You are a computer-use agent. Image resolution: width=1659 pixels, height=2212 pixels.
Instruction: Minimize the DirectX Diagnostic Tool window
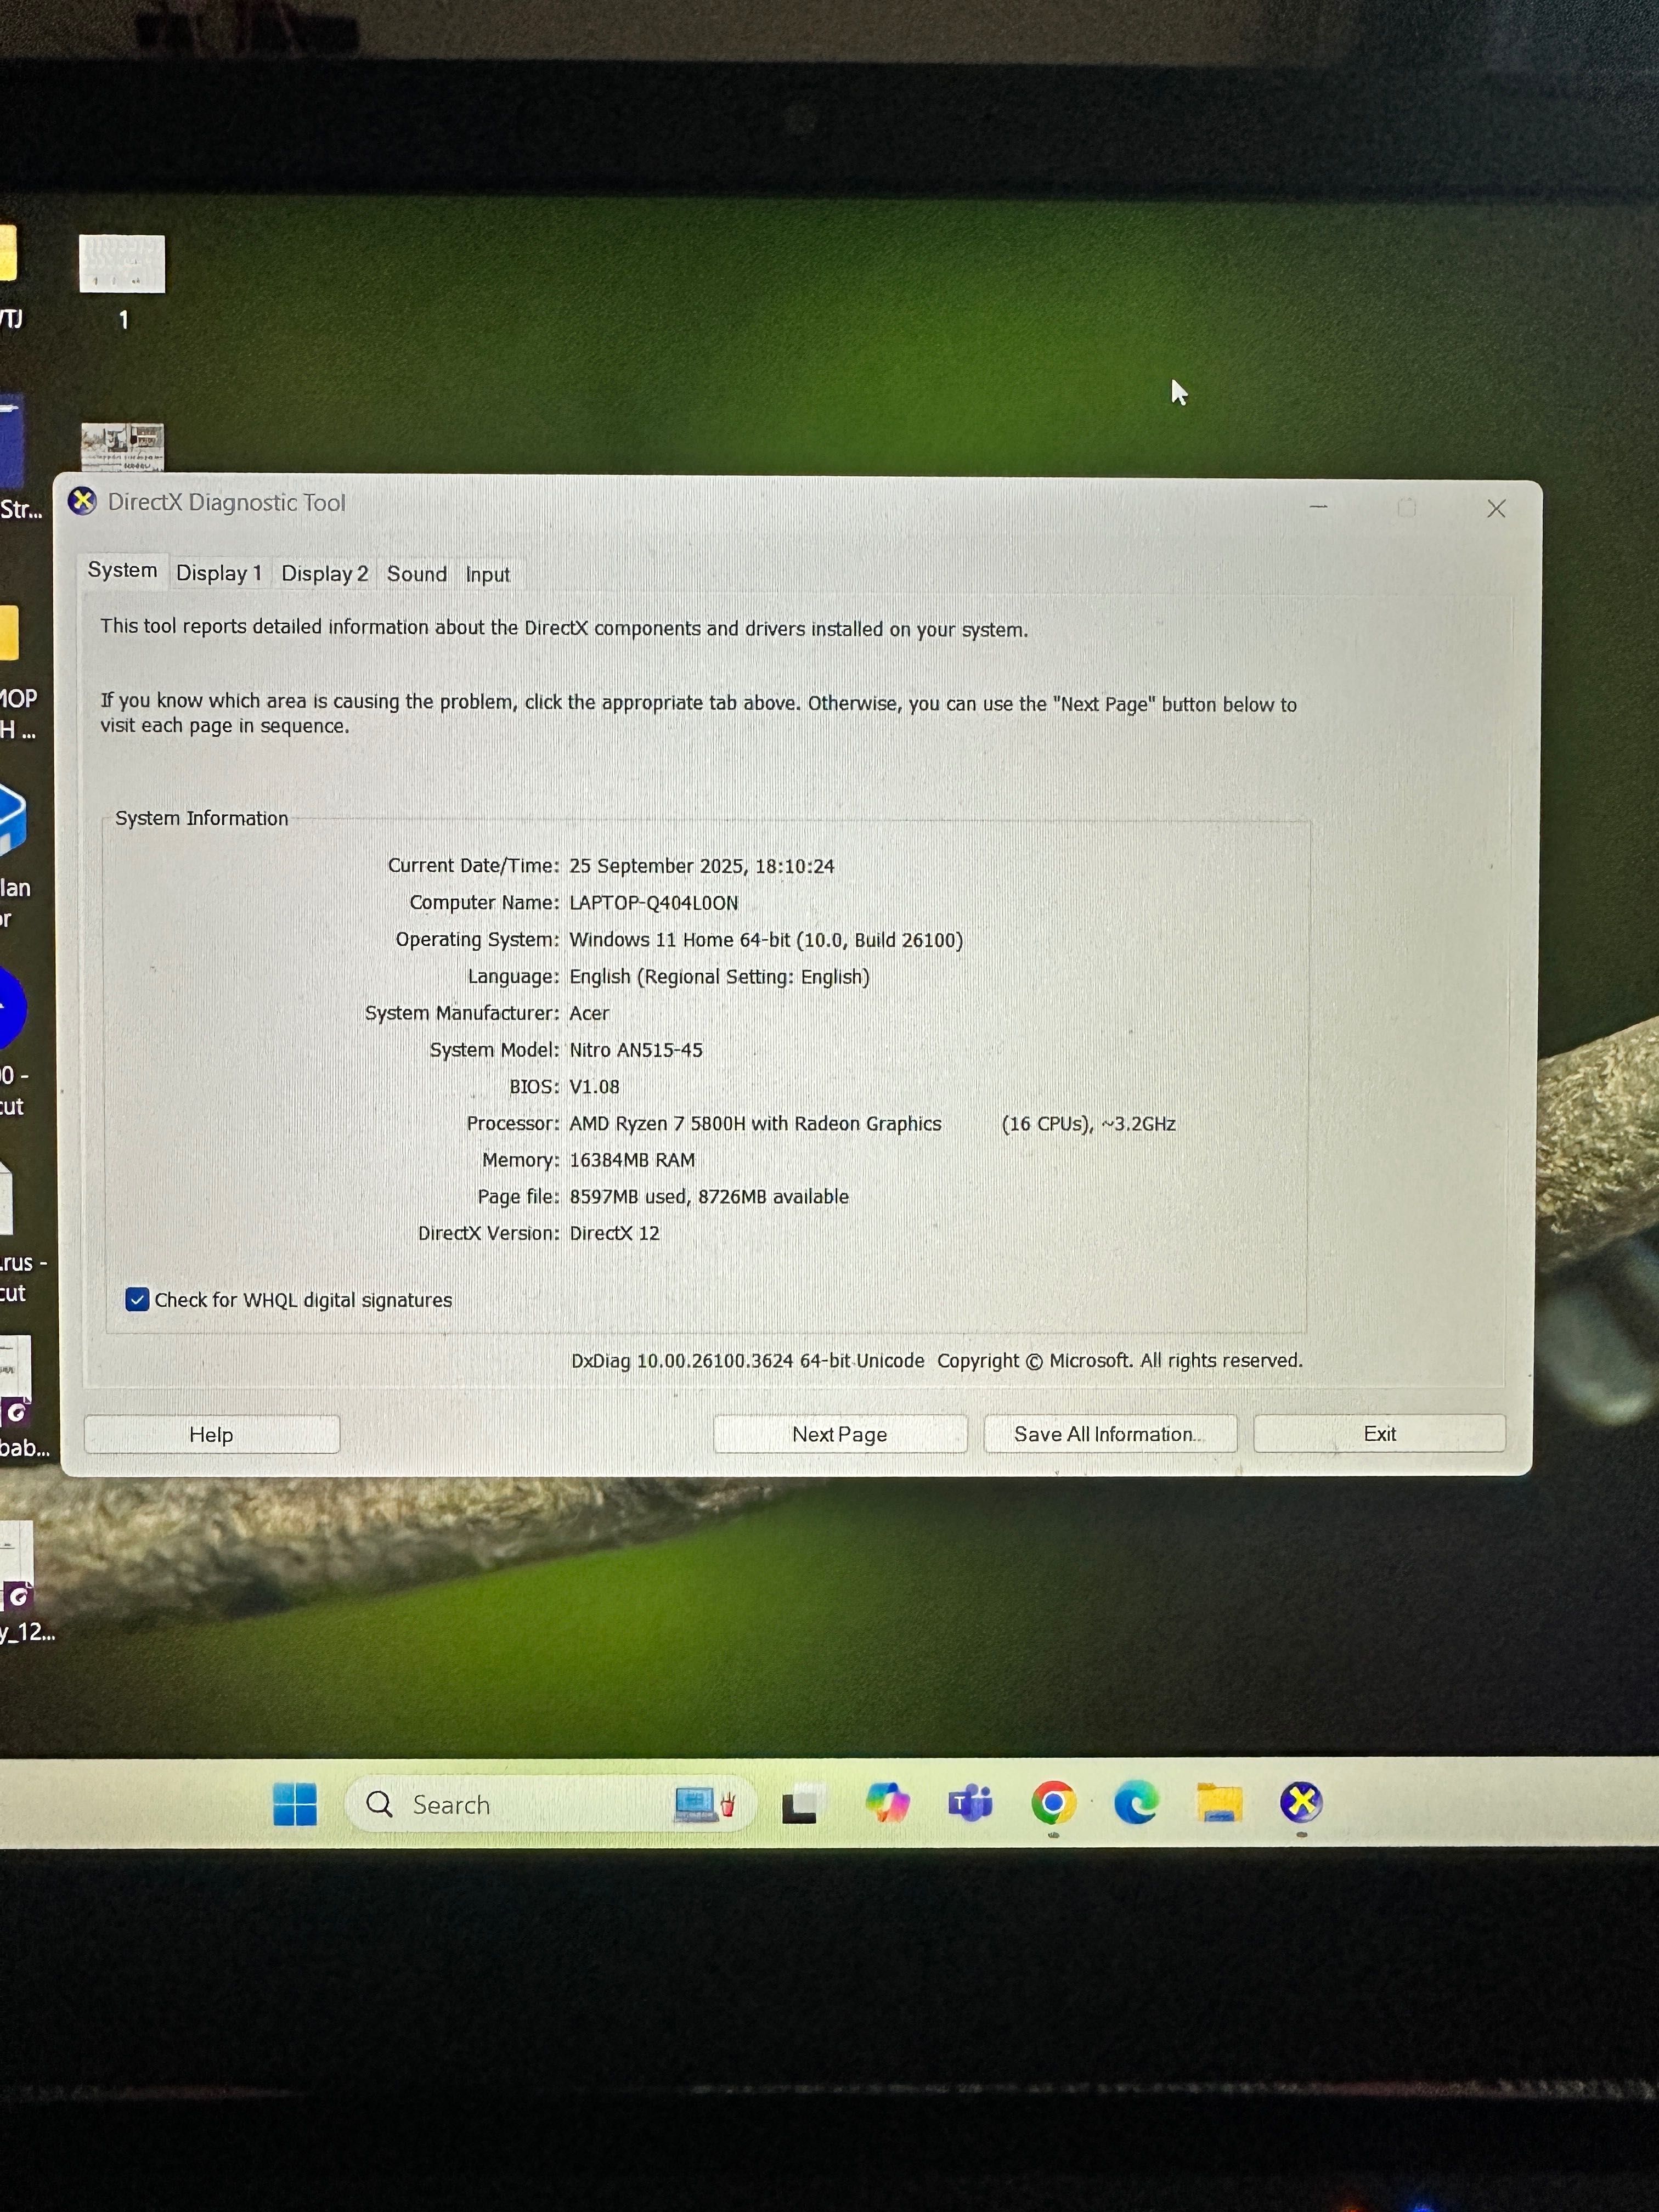pyautogui.click(x=1318, y=507)
